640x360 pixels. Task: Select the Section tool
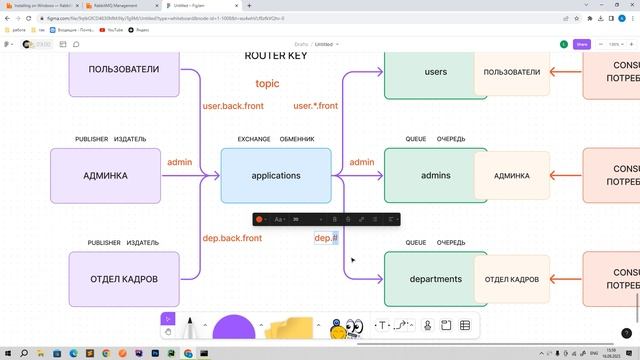click(446, 325)
